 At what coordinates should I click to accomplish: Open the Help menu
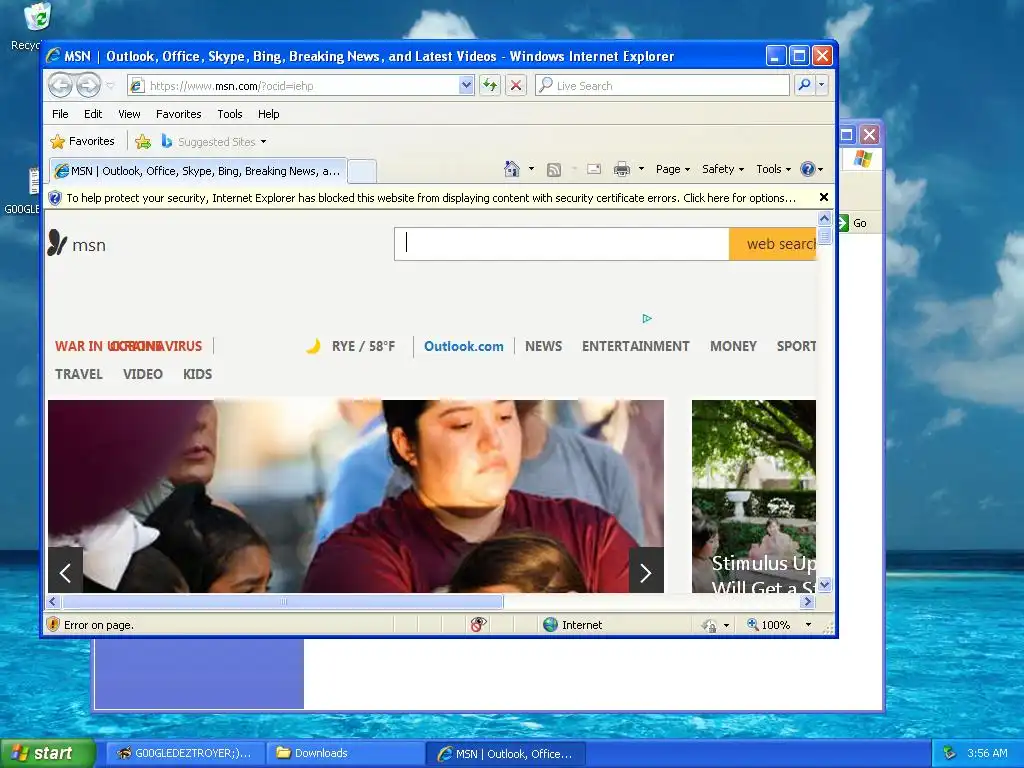[x=268, y=114]
